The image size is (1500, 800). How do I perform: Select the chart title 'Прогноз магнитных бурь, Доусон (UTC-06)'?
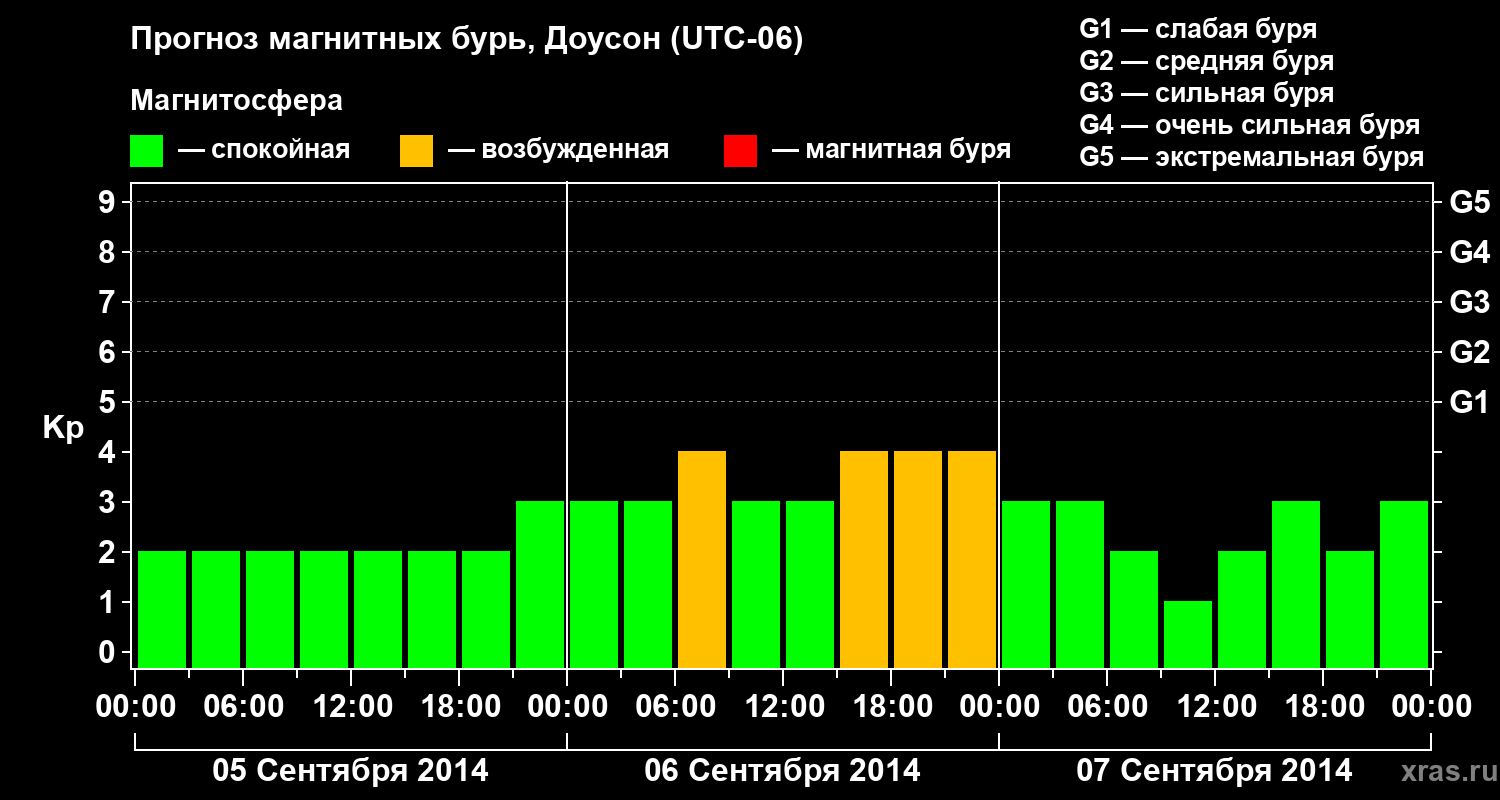pyautogui.click(x=467, y=41)
